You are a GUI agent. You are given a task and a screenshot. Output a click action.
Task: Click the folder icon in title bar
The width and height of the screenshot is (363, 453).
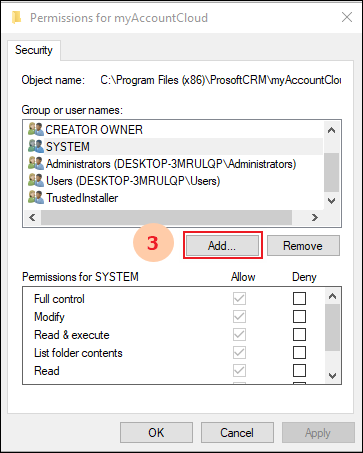[16, 17]
